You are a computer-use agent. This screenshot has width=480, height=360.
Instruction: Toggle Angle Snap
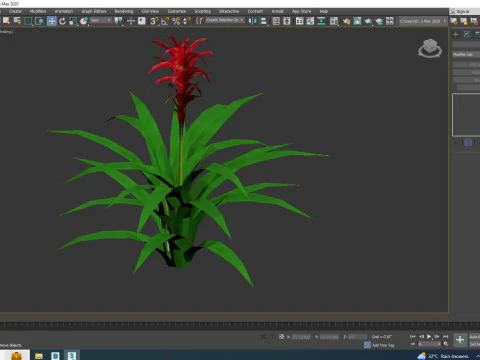165,21
